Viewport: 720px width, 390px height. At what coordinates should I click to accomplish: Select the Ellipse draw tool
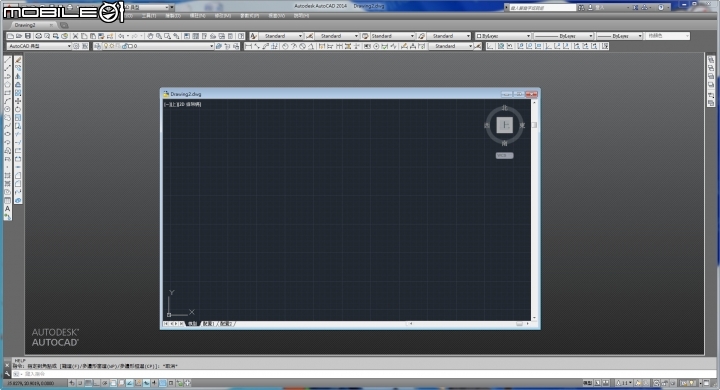[x=7, y=134]
